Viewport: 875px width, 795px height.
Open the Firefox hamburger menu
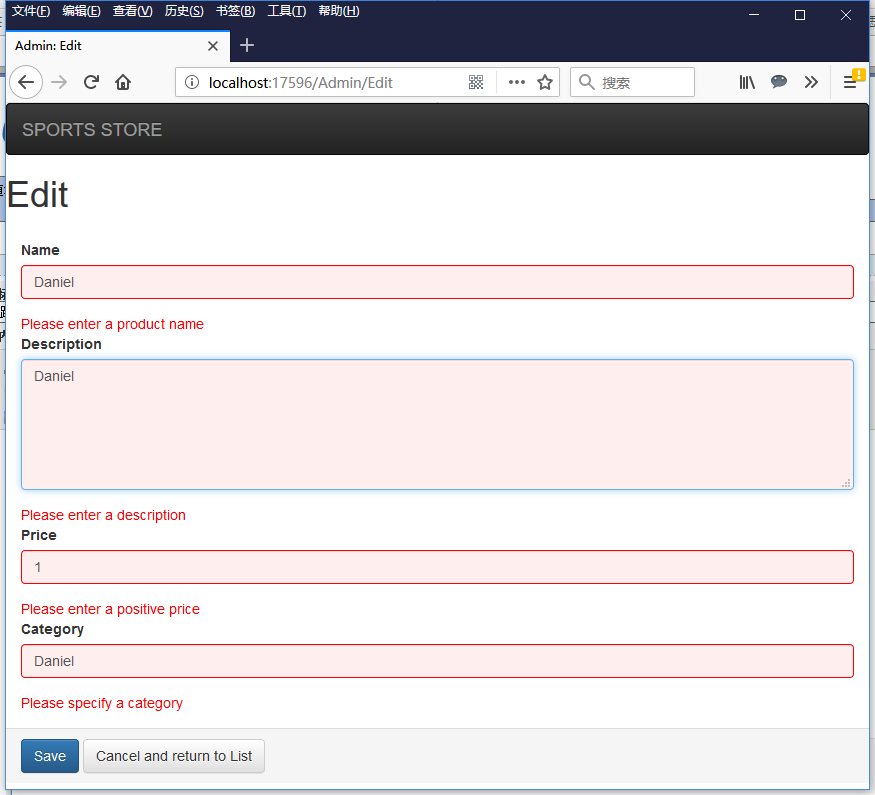pos(850,83)
